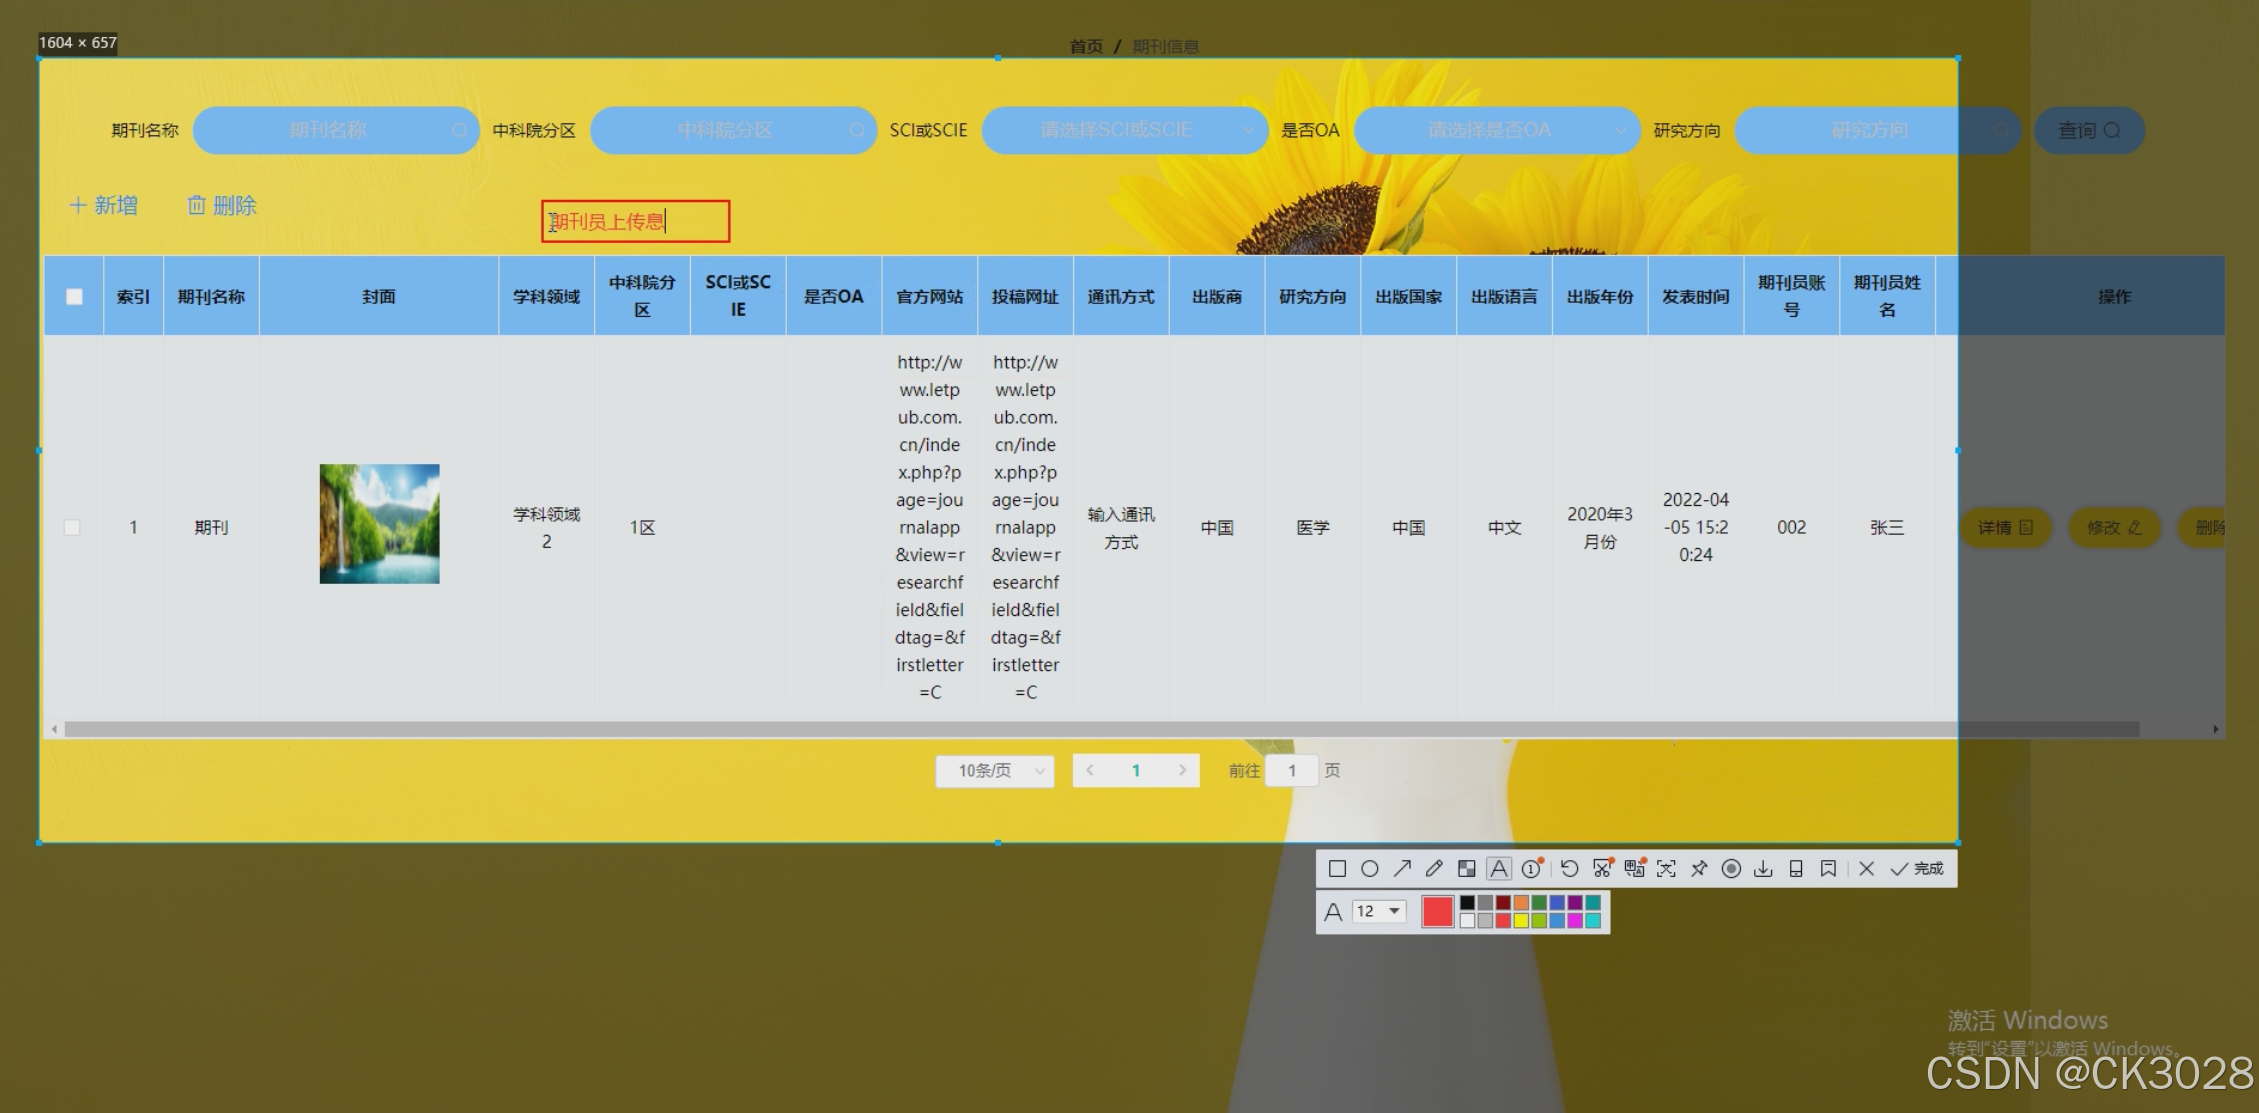Activate the mosaic blur tool

click(x=1466, y=869)
